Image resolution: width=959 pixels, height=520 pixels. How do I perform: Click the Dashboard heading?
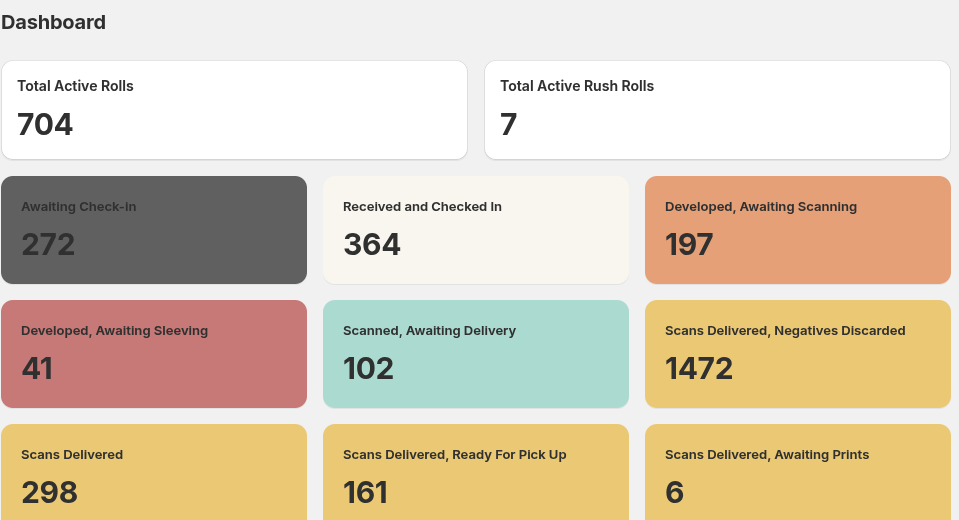(x=53, y=23)
